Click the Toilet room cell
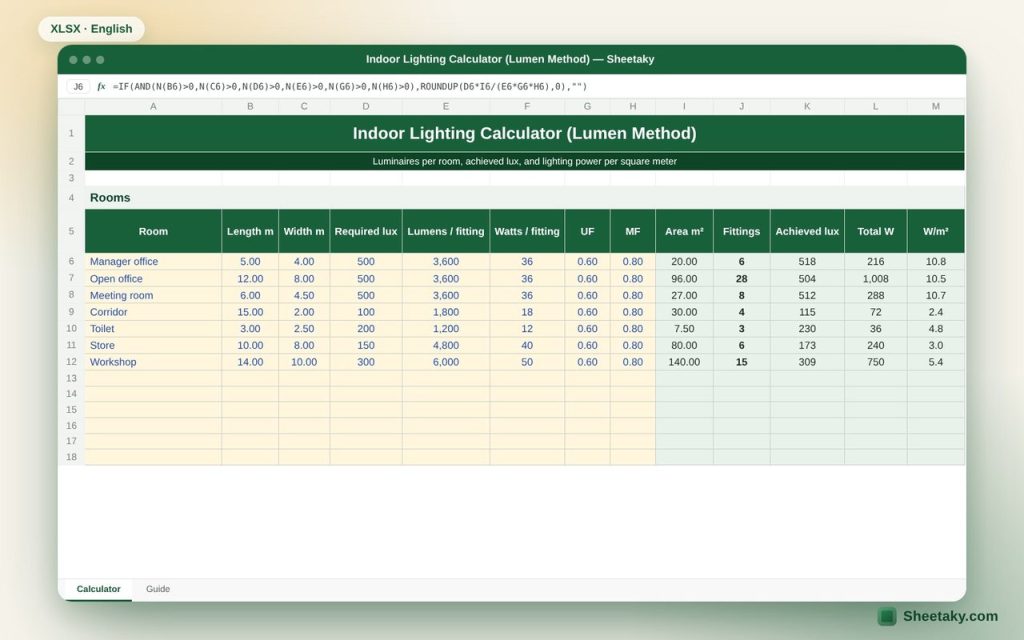Viewport: 1024px width, 640px height. 153,328
